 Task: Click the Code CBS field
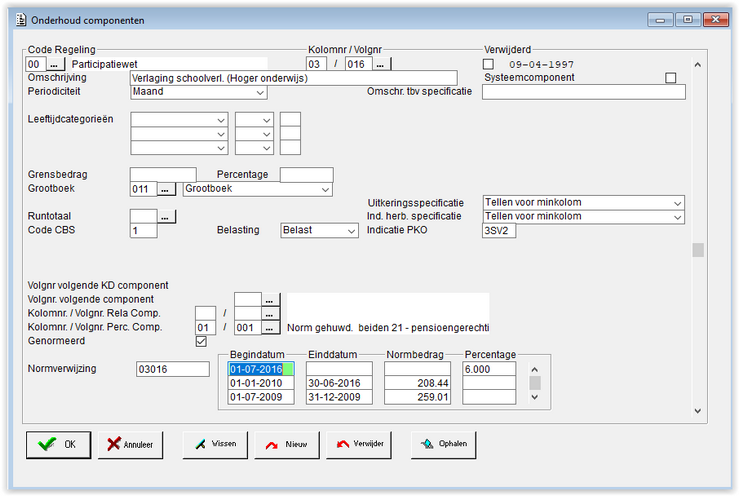coord(143,231)
